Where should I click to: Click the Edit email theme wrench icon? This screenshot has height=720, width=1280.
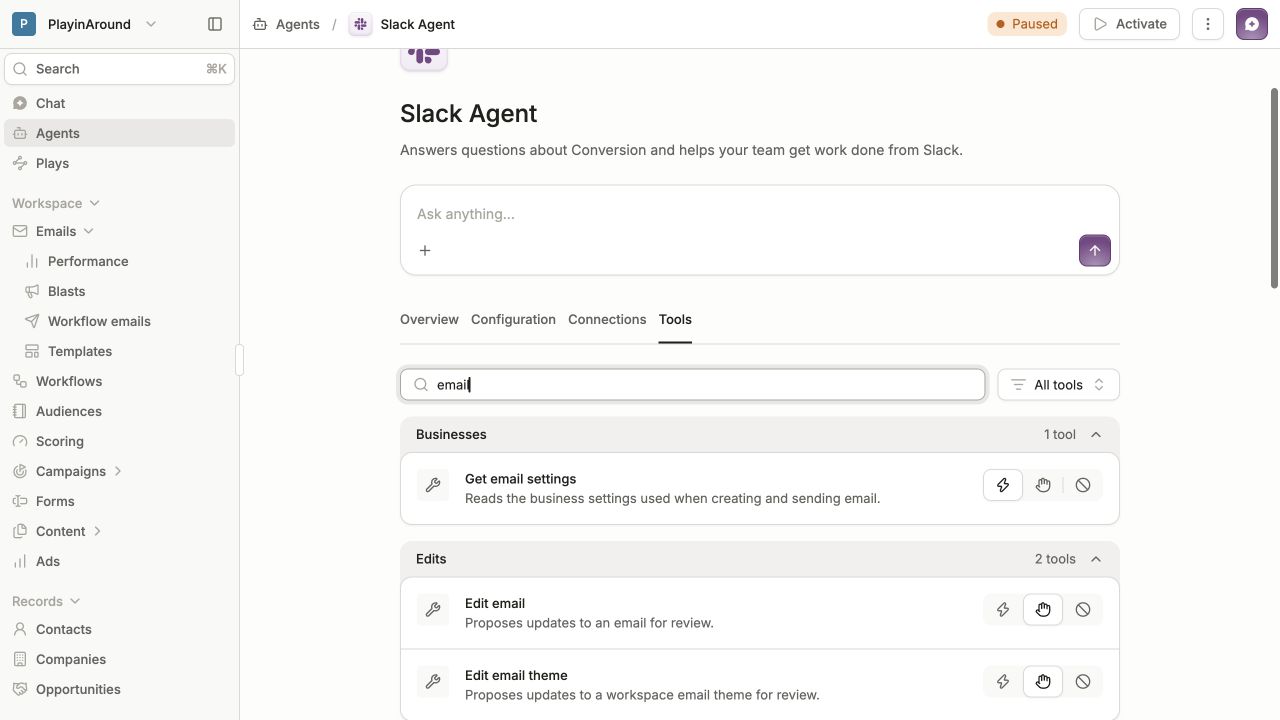(433, 681)
